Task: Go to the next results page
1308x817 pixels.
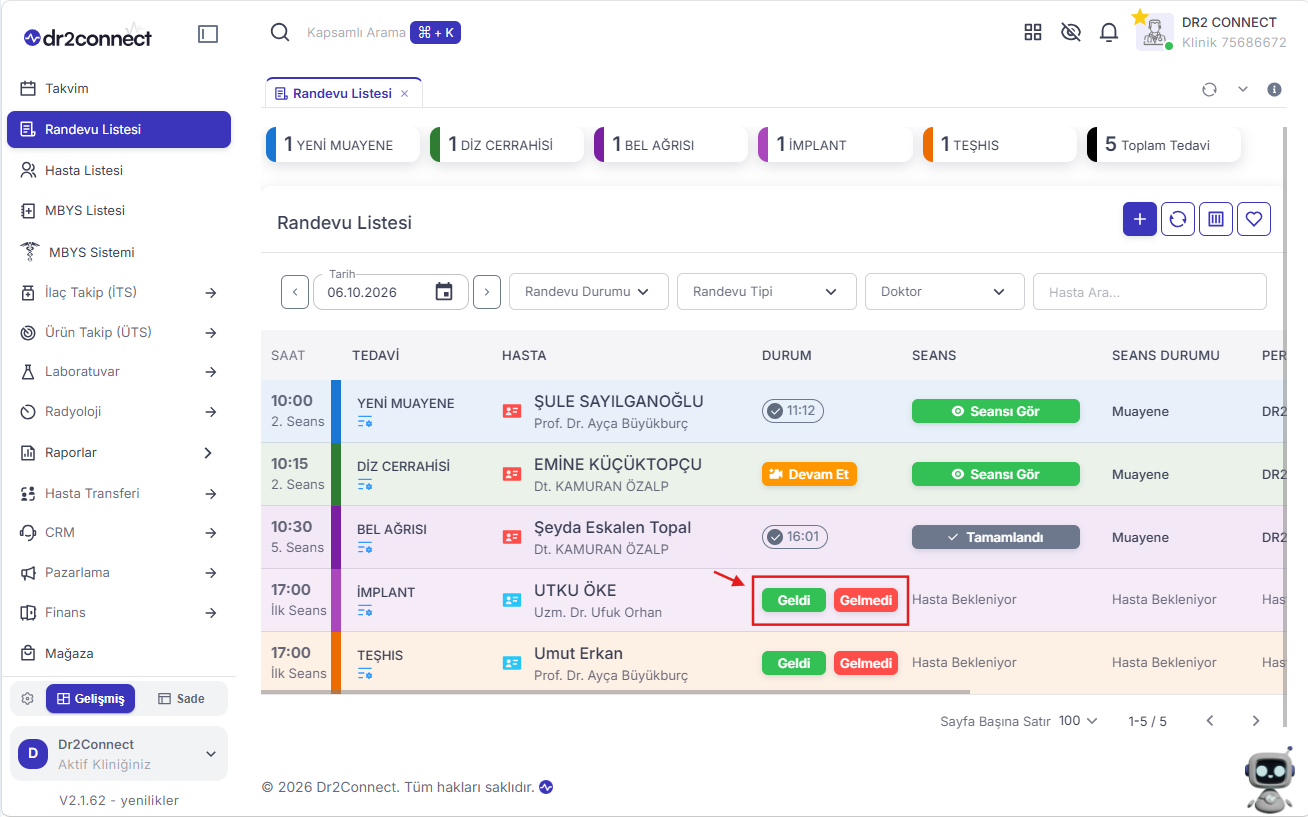Action: click(1256, 721)
